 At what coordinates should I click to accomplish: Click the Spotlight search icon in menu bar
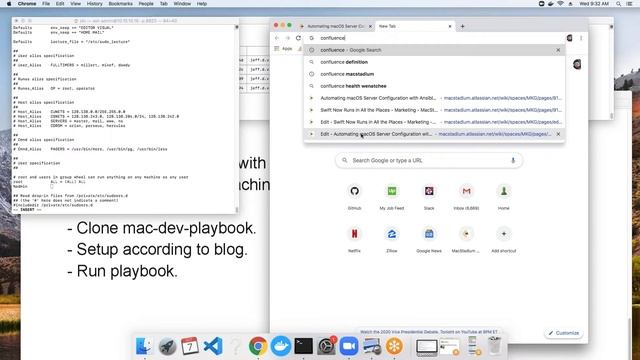618,4
